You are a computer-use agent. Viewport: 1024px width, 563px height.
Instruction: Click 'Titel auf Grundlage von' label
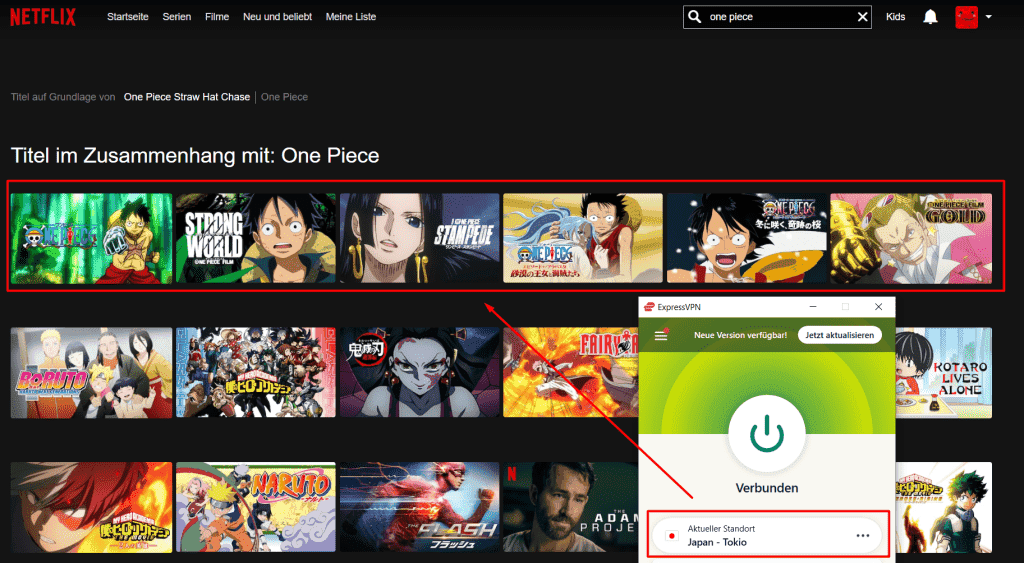click(x=63, y=97)
